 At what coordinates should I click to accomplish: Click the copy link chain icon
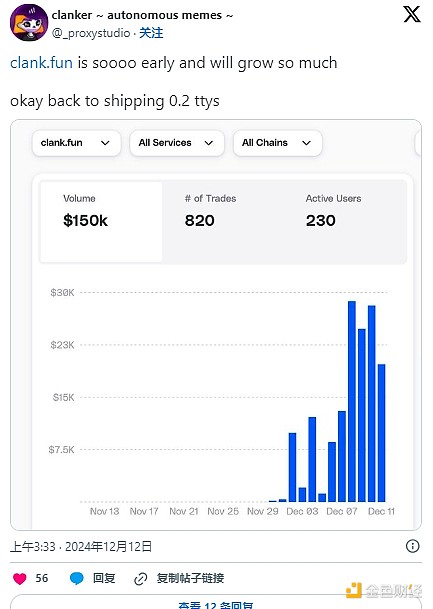coord(140,579)
